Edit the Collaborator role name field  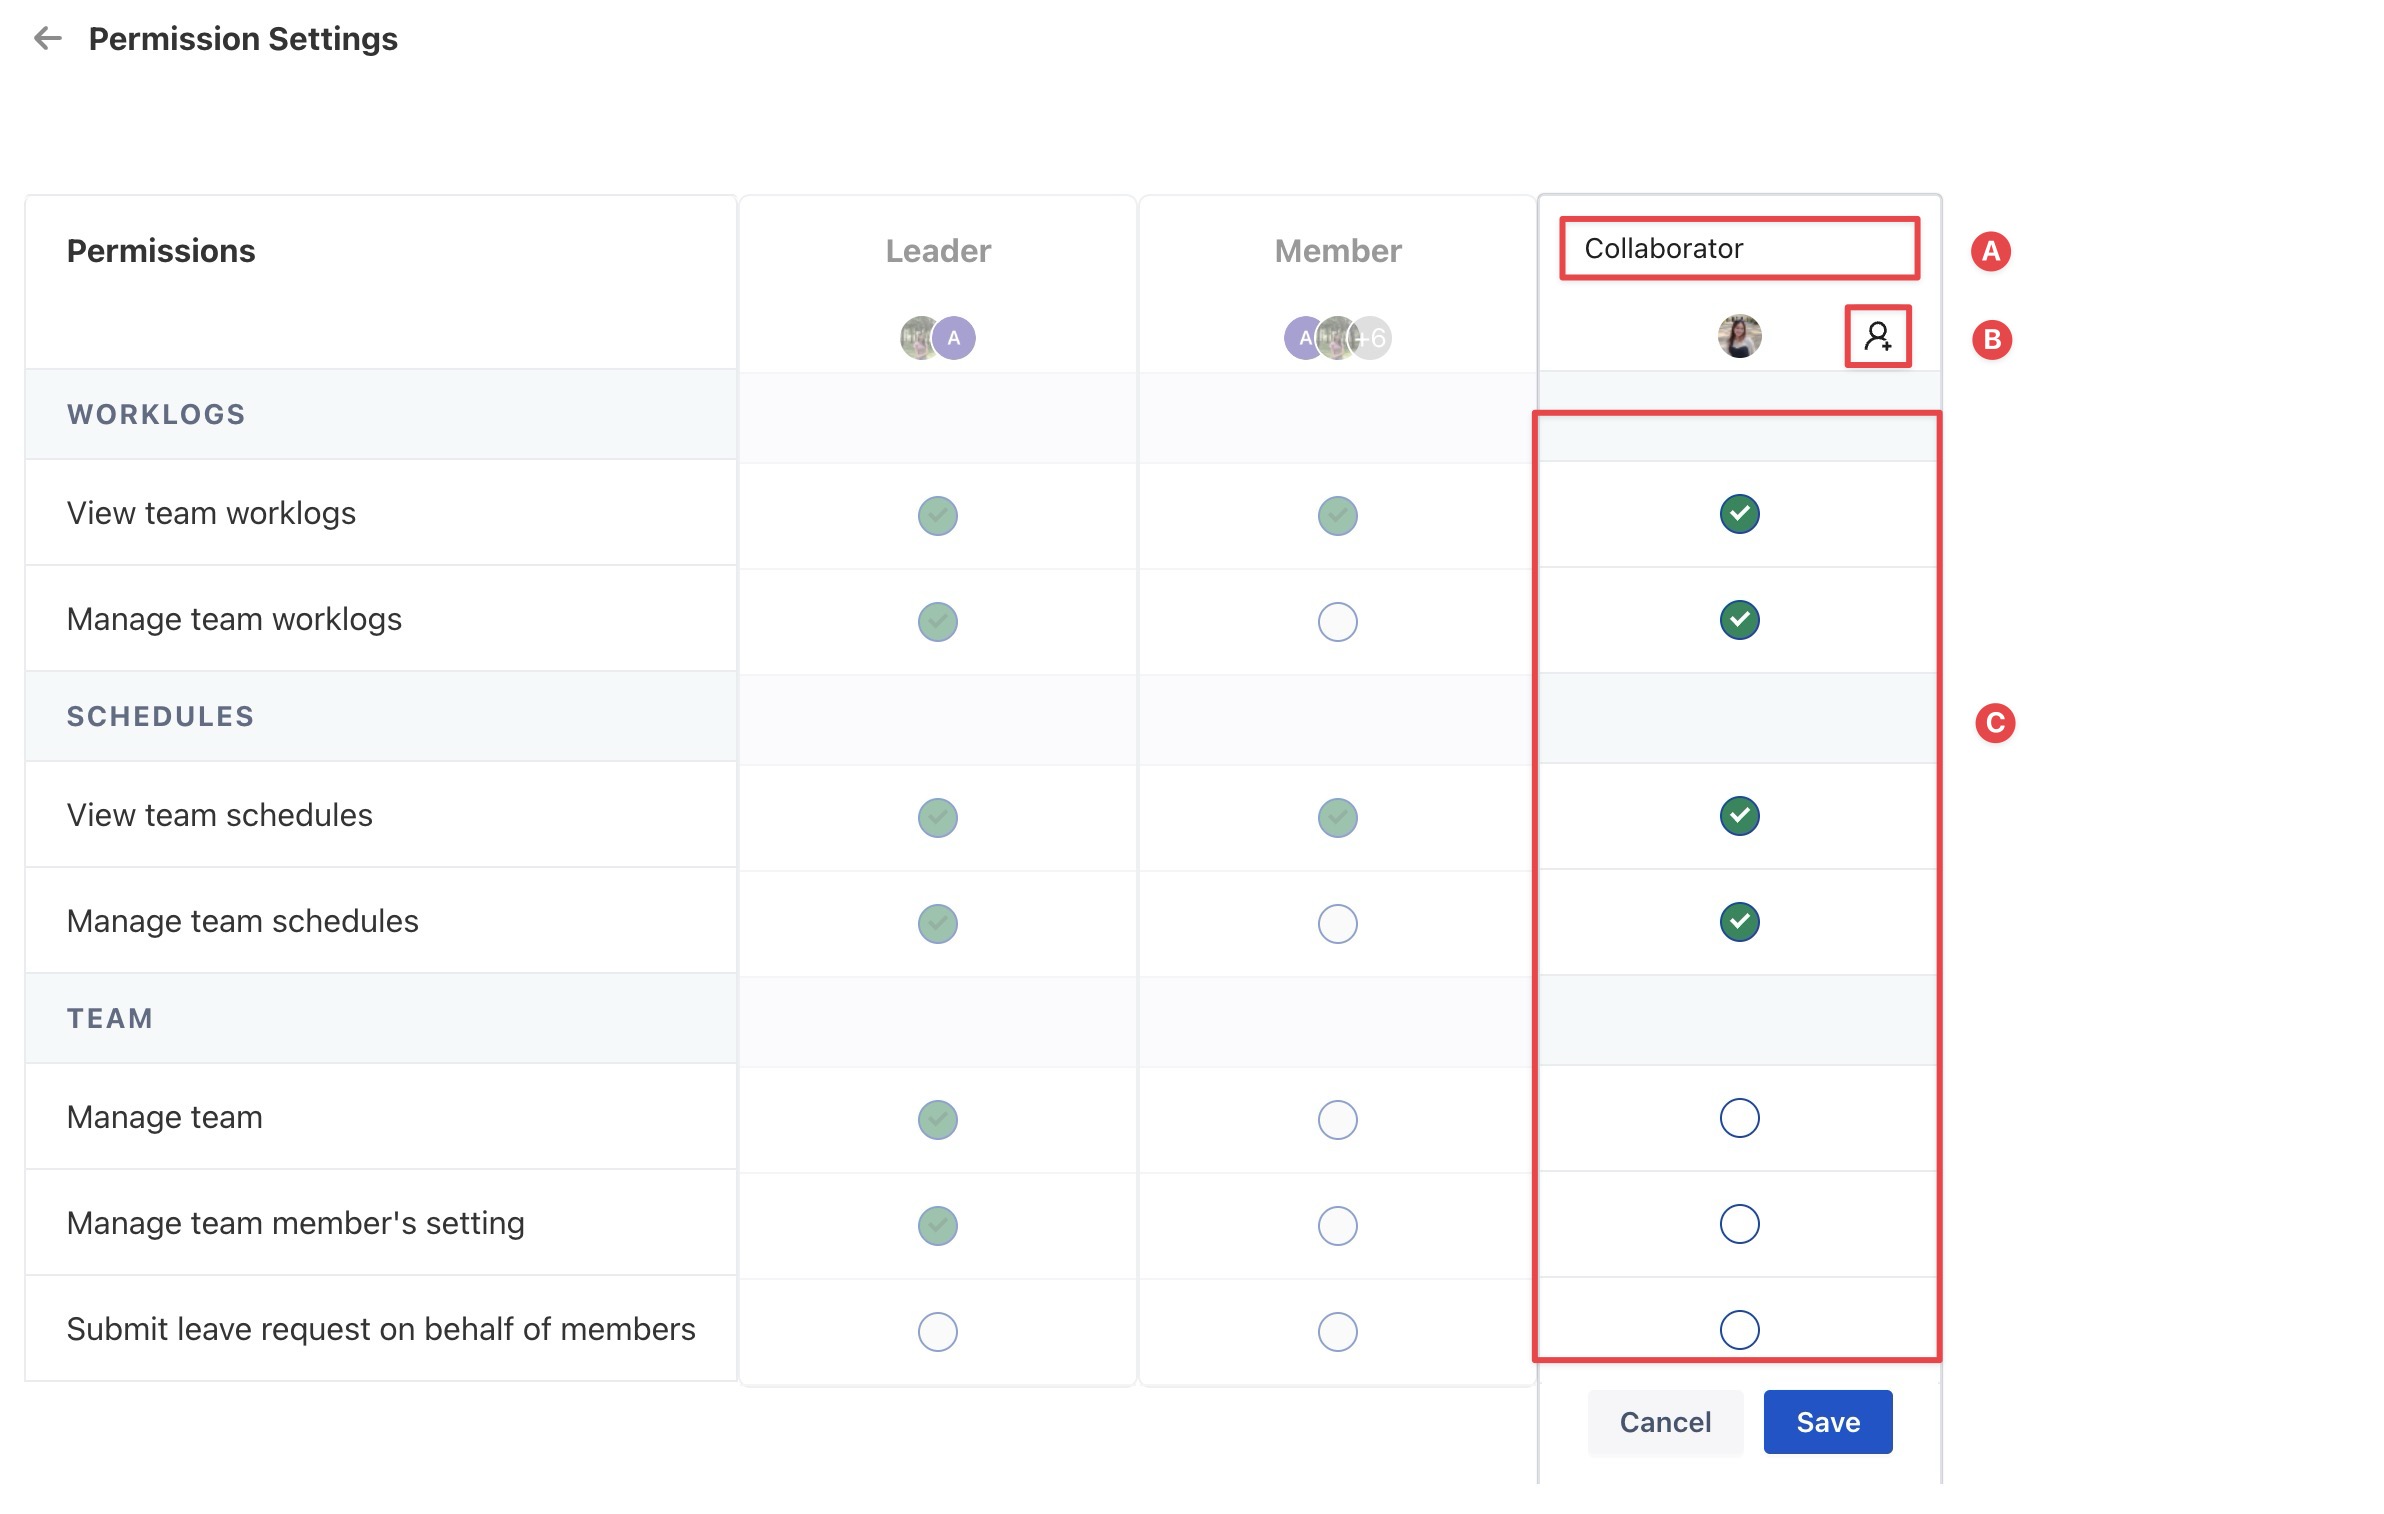[x=1738, y=248]
